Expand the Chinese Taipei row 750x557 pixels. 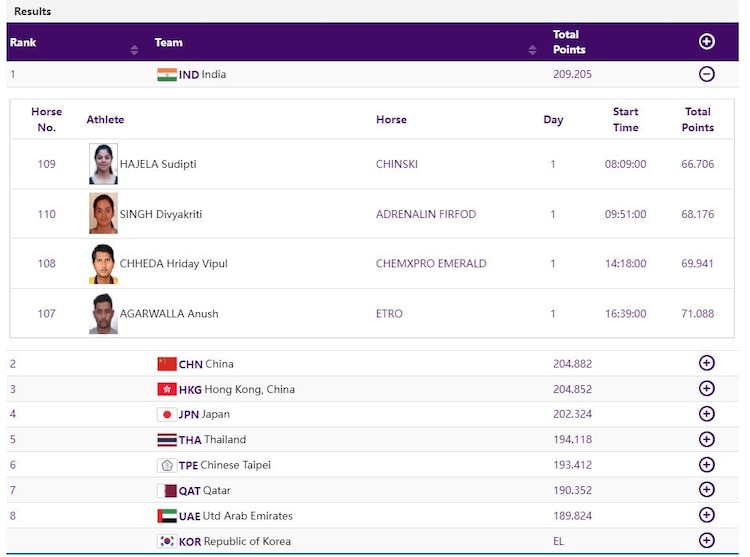(706, 465)
